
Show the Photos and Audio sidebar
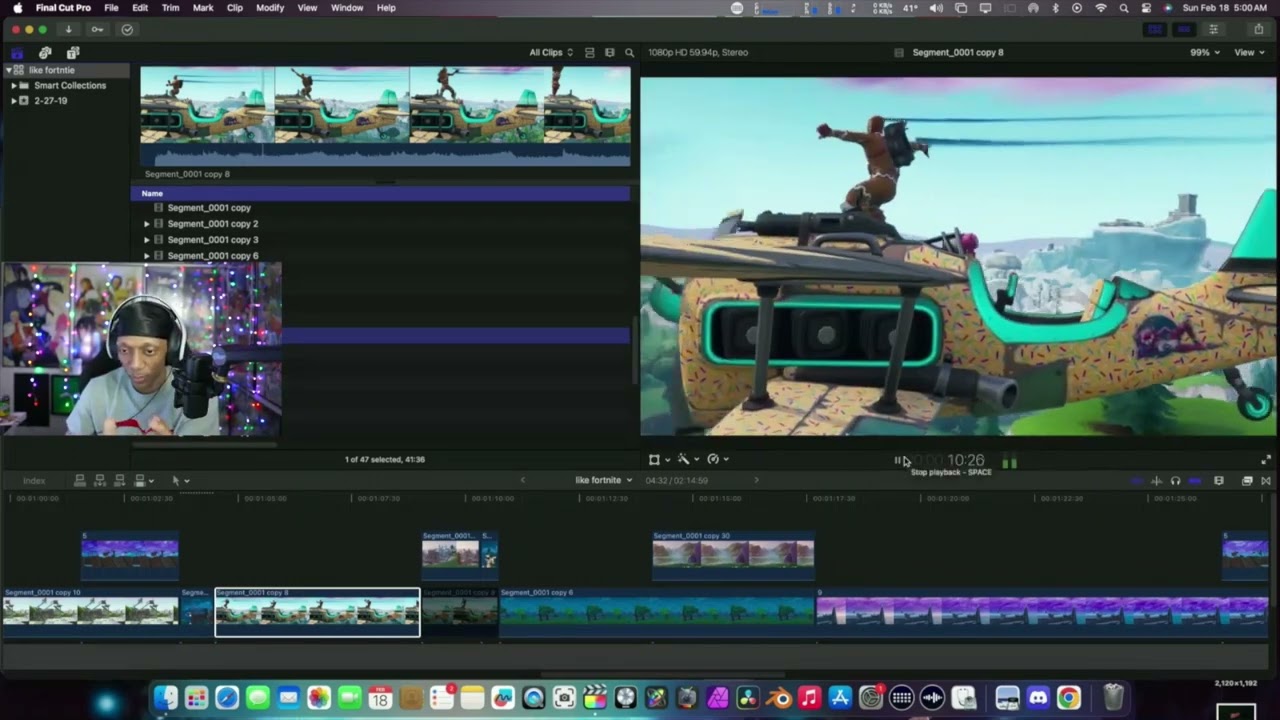(45, 52)
